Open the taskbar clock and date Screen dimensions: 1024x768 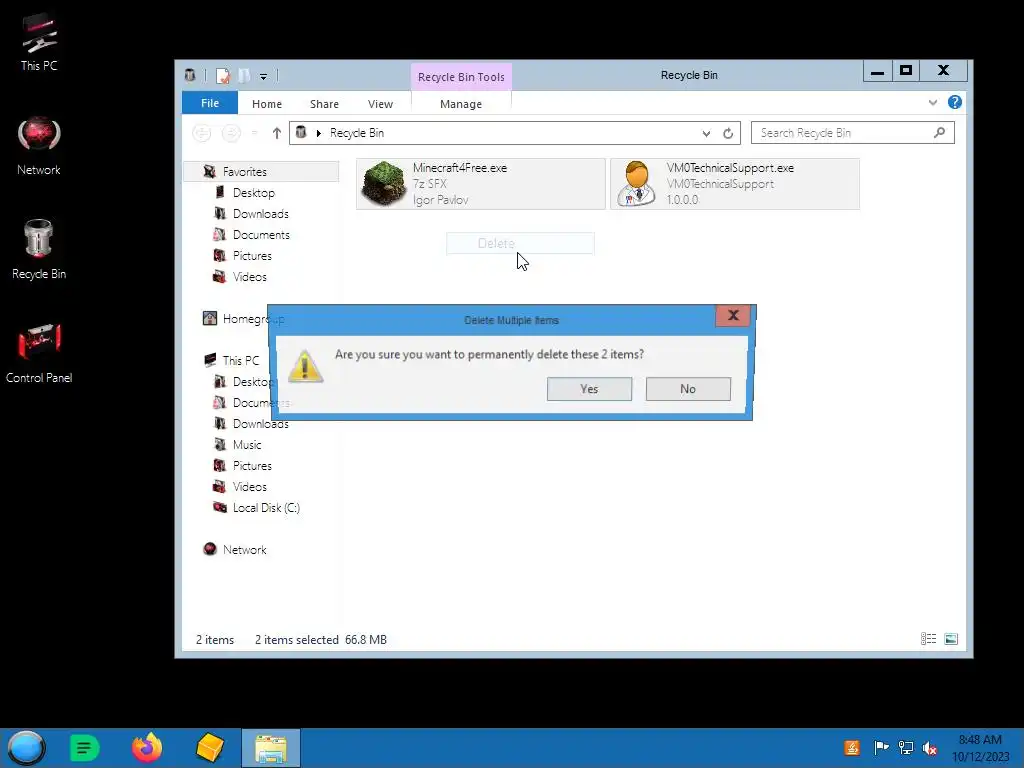pos(980,748)
